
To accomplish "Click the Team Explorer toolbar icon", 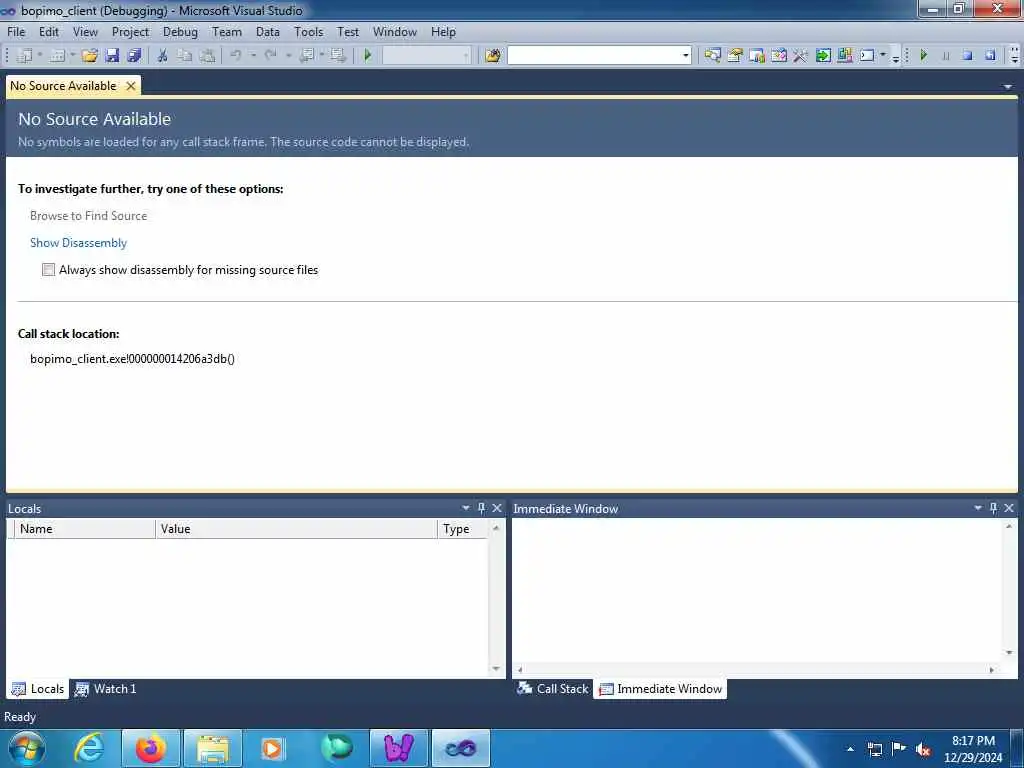I will [845, 56].
